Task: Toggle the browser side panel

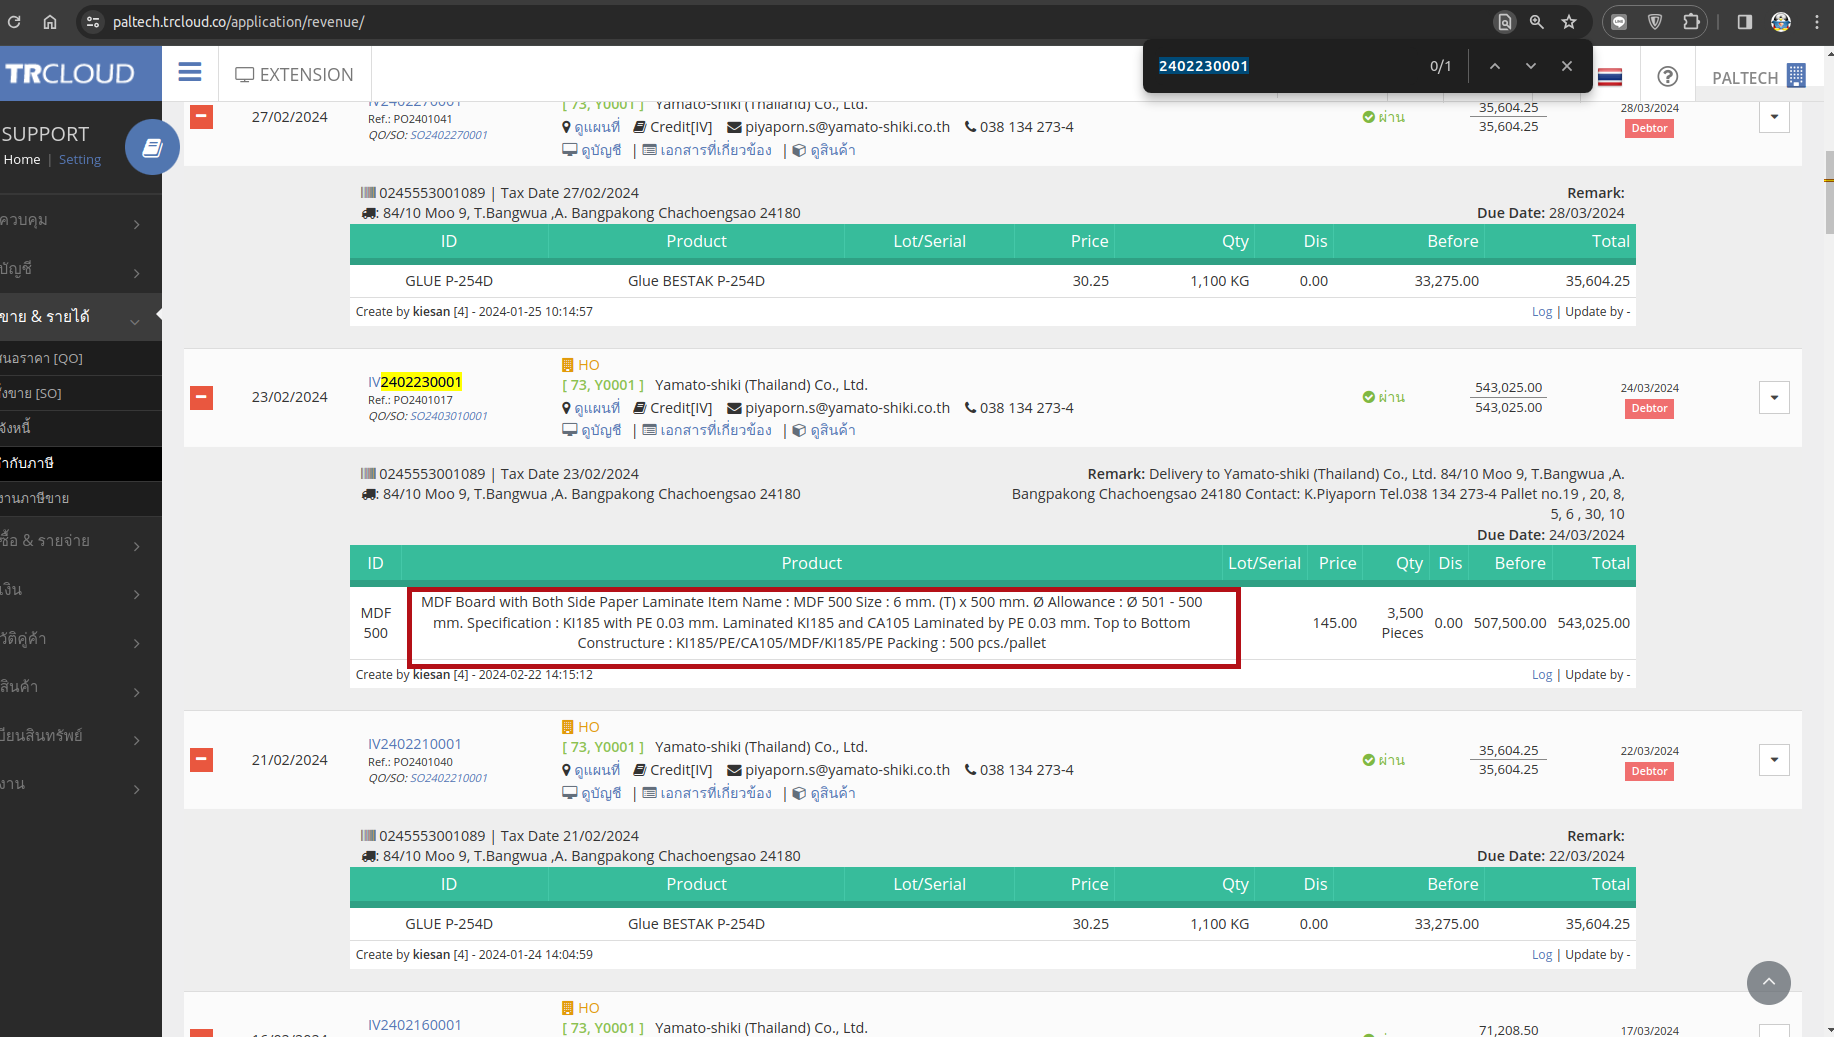Action: [1745, 22]
